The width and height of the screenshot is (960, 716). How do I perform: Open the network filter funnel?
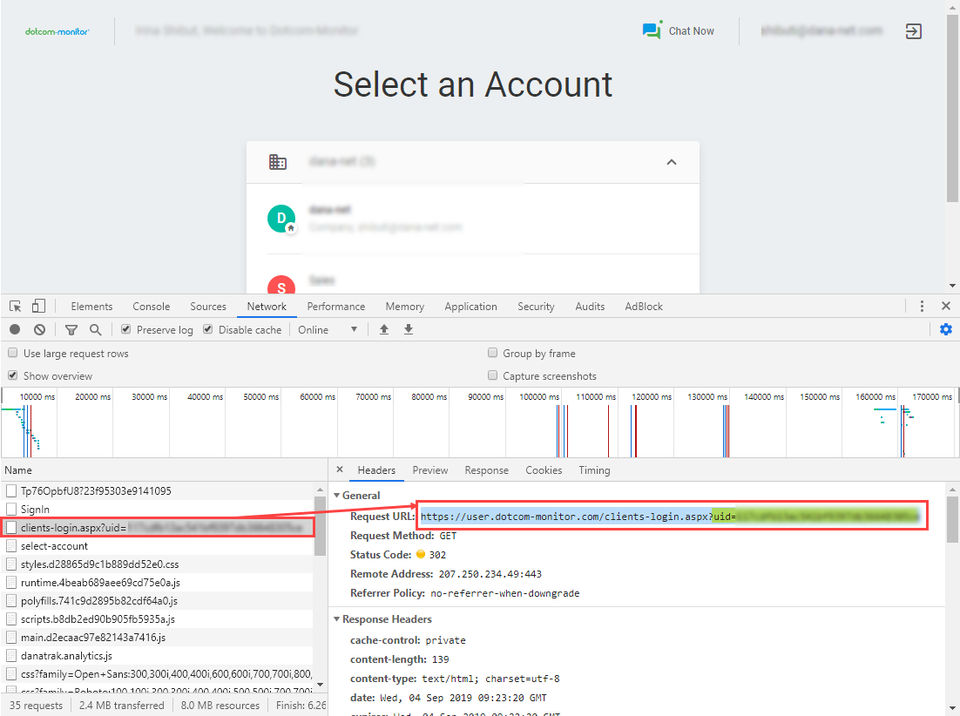(x=71, y=330)
